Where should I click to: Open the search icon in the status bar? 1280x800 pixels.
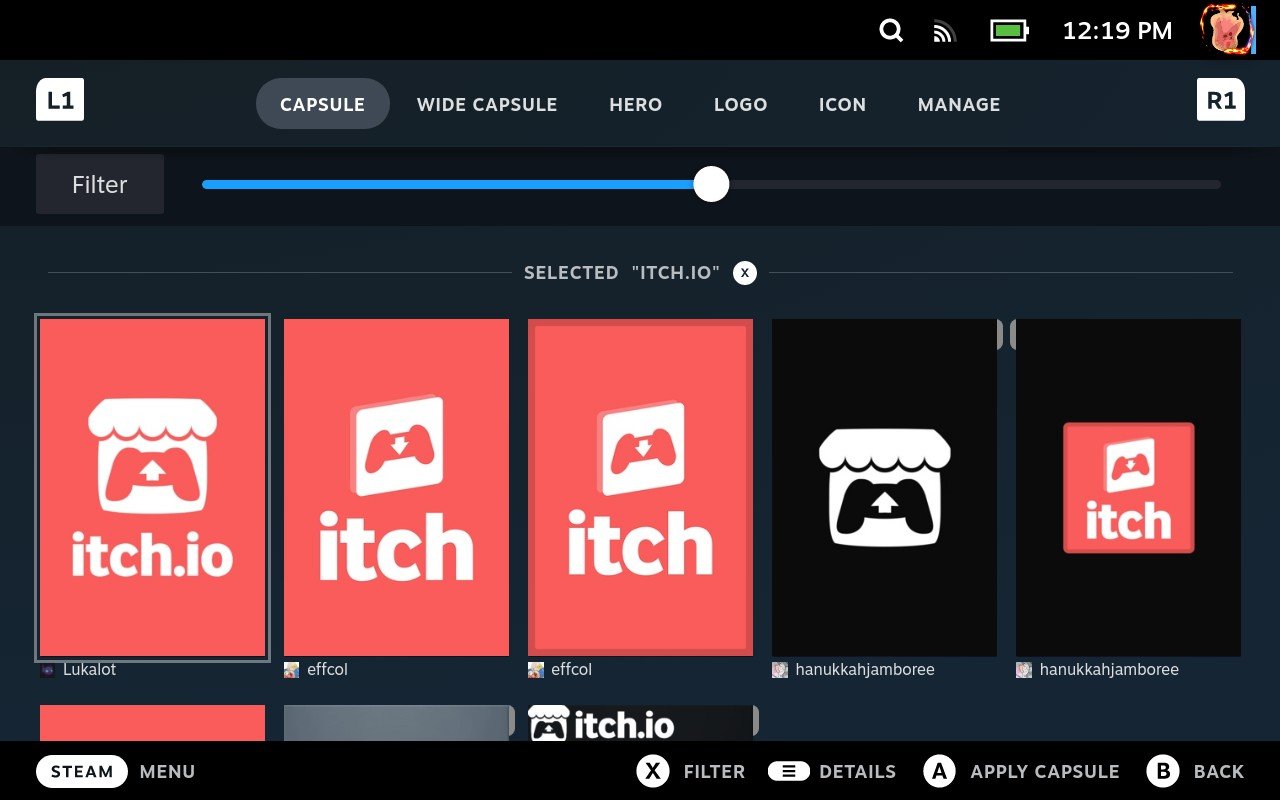coord(890,31)
